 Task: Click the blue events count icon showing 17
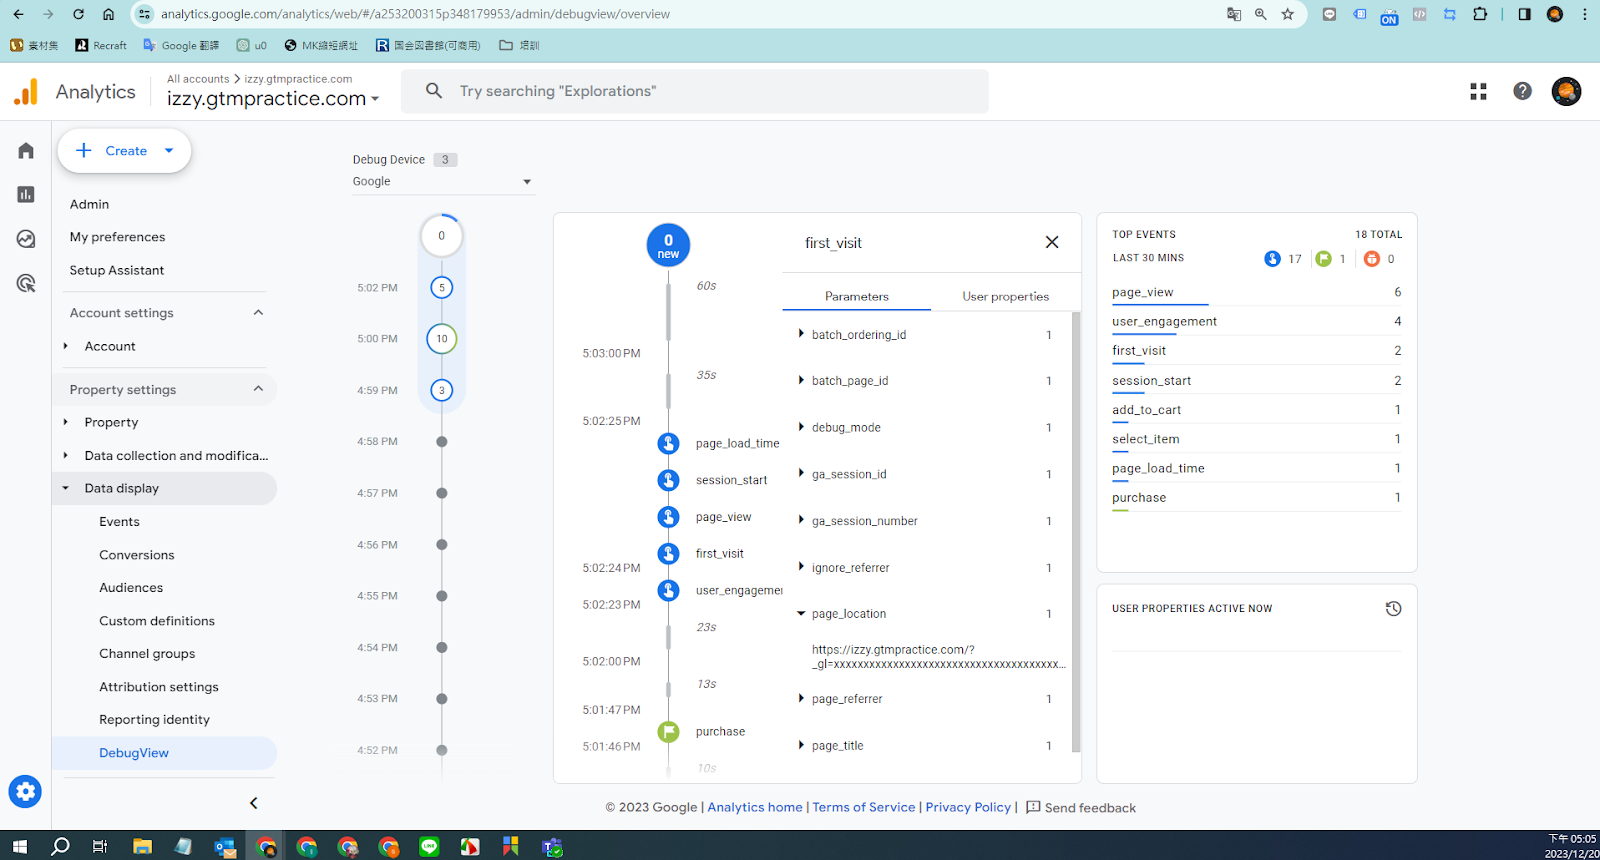(x=1272, y=259)
